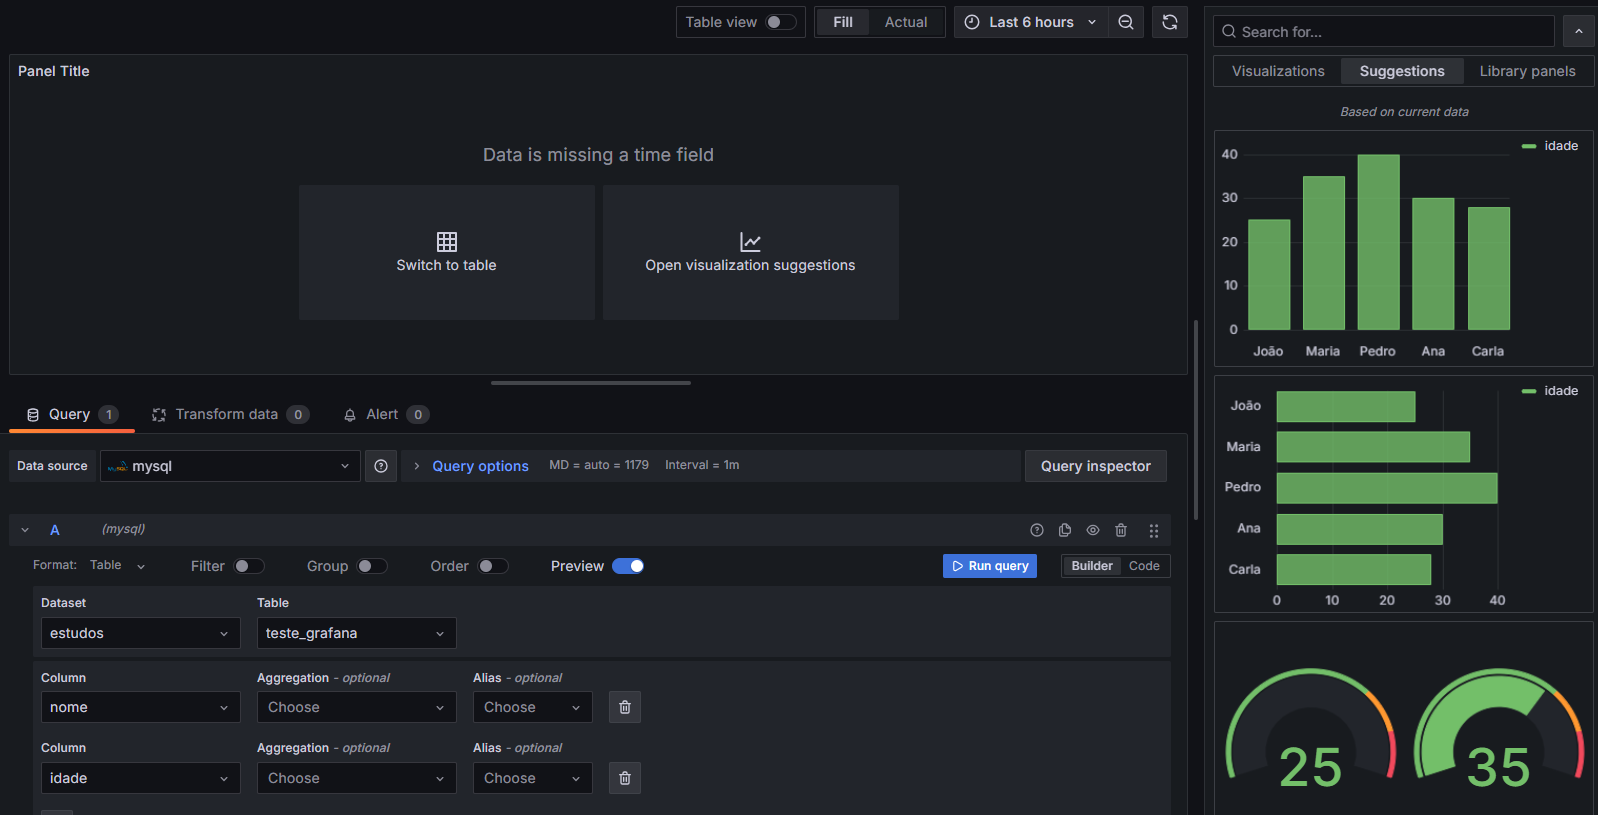
Task: Click the Run query button
Action: click(x=990, y=566)
